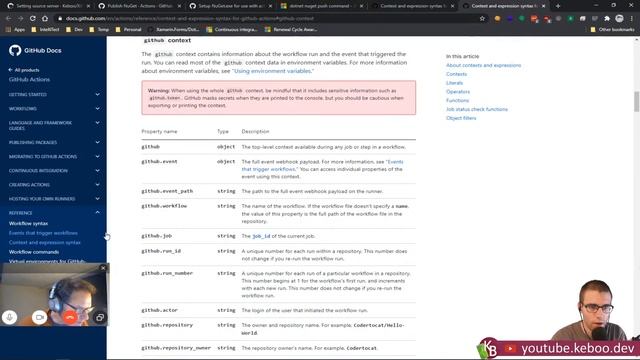Follow the Using environment variables link
This screenshot has width=640, height=360.
coord(273,71)
